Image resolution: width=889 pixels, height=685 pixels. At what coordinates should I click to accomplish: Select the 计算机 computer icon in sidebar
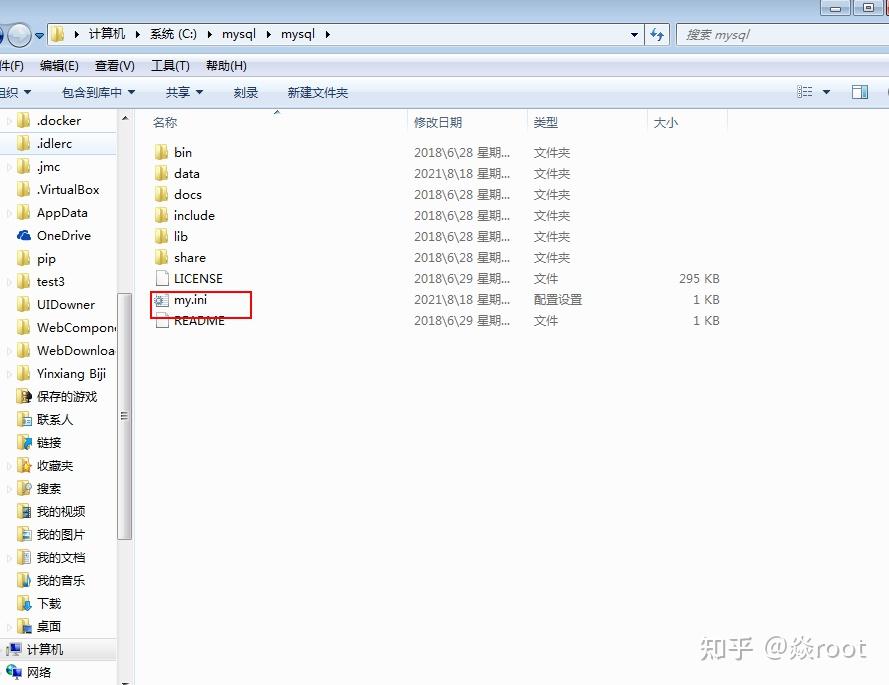coord(14,649)
